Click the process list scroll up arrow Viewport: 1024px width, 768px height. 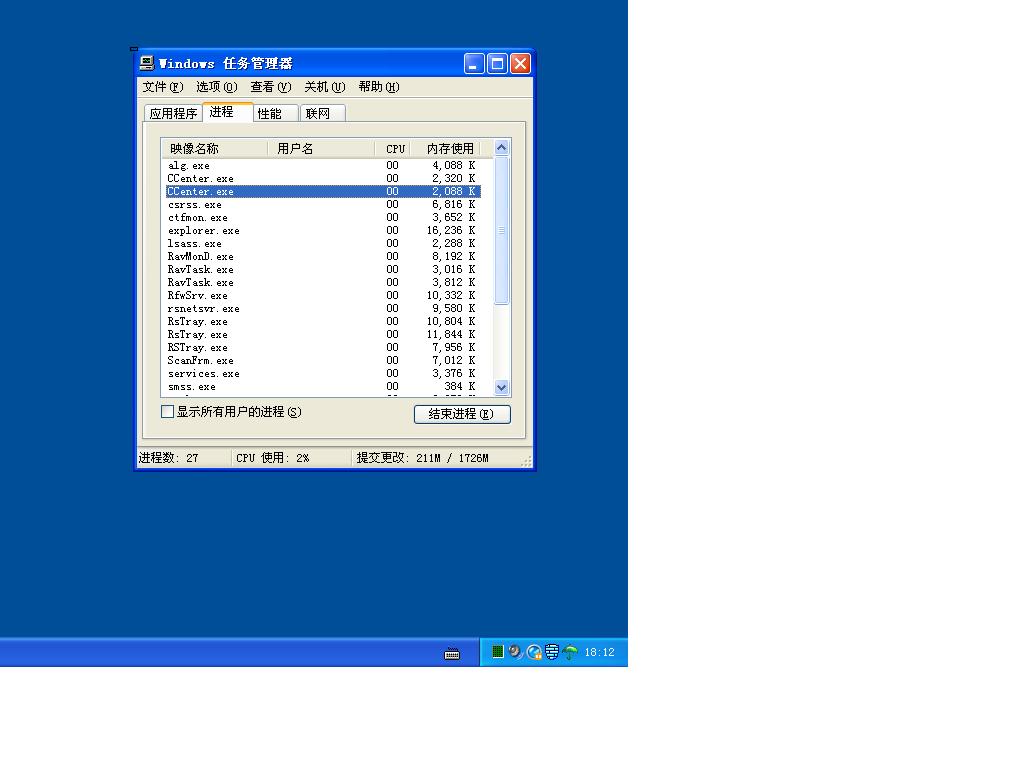502,148
